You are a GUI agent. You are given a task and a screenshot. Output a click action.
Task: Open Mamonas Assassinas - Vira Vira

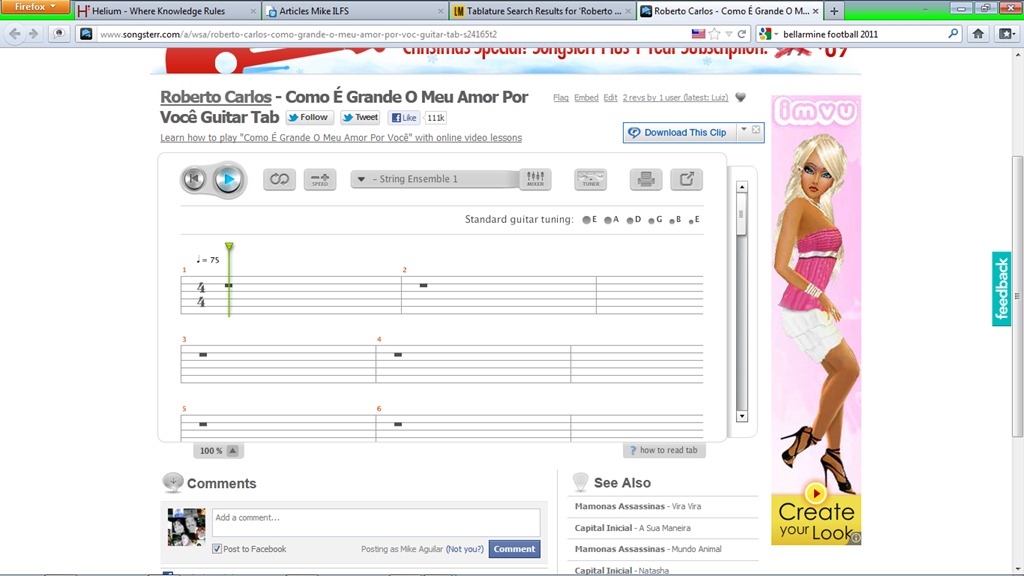point(637,506)
